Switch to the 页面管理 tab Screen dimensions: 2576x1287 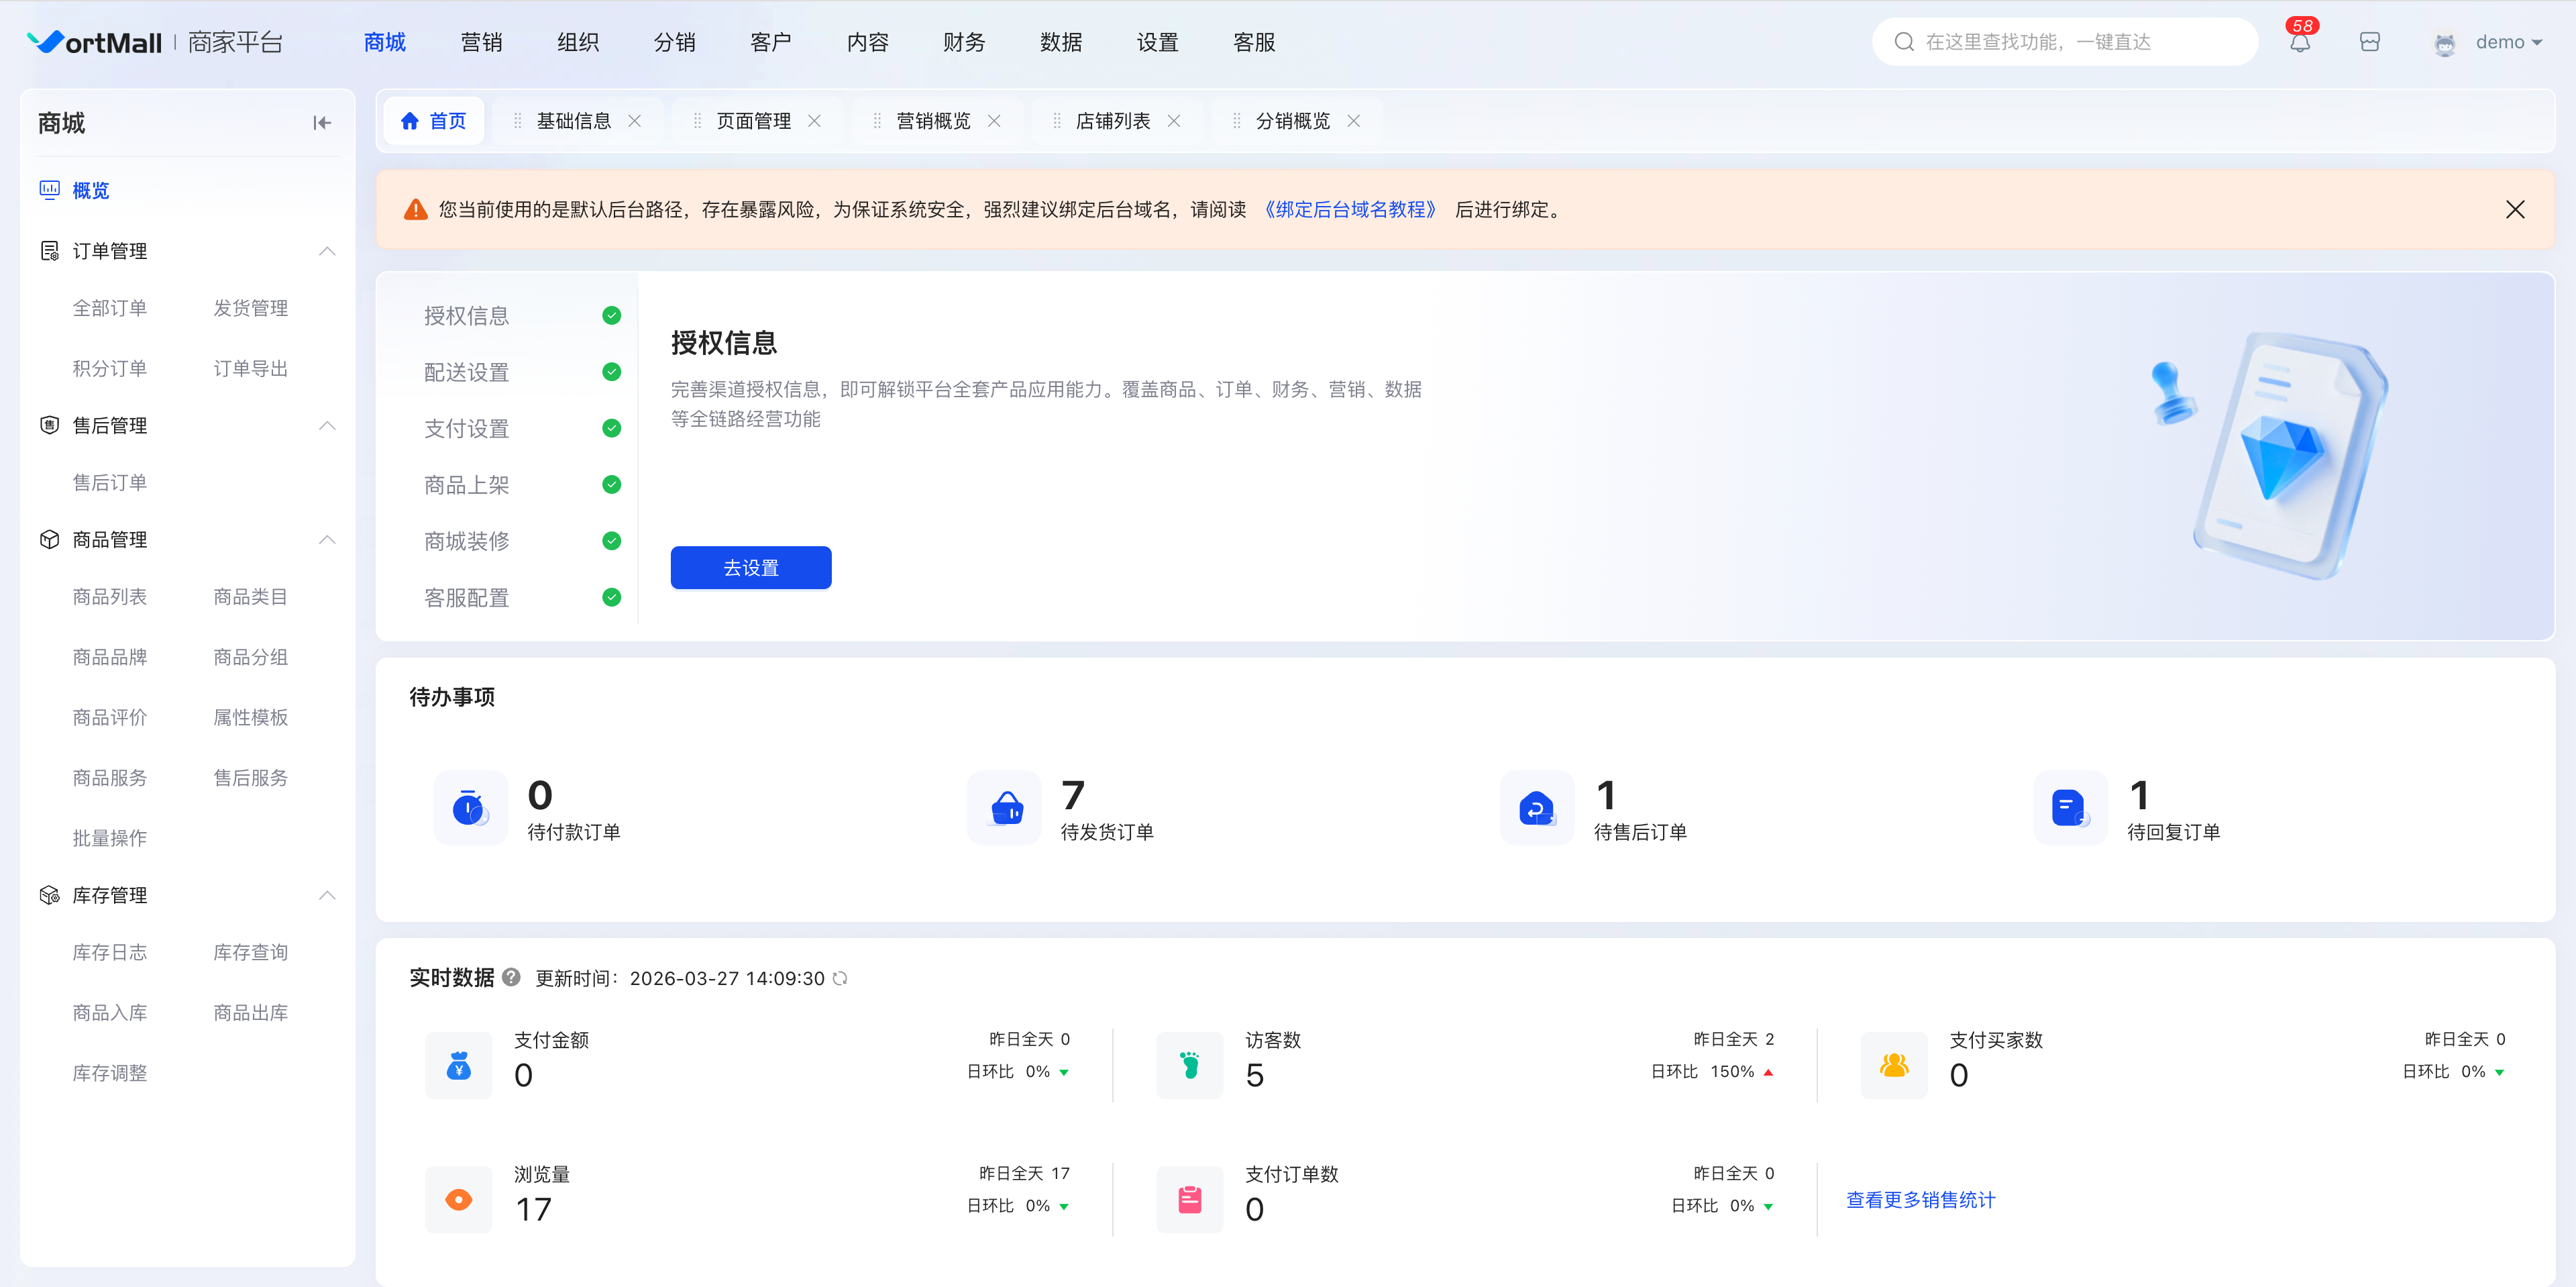click(x=754, y=121)
